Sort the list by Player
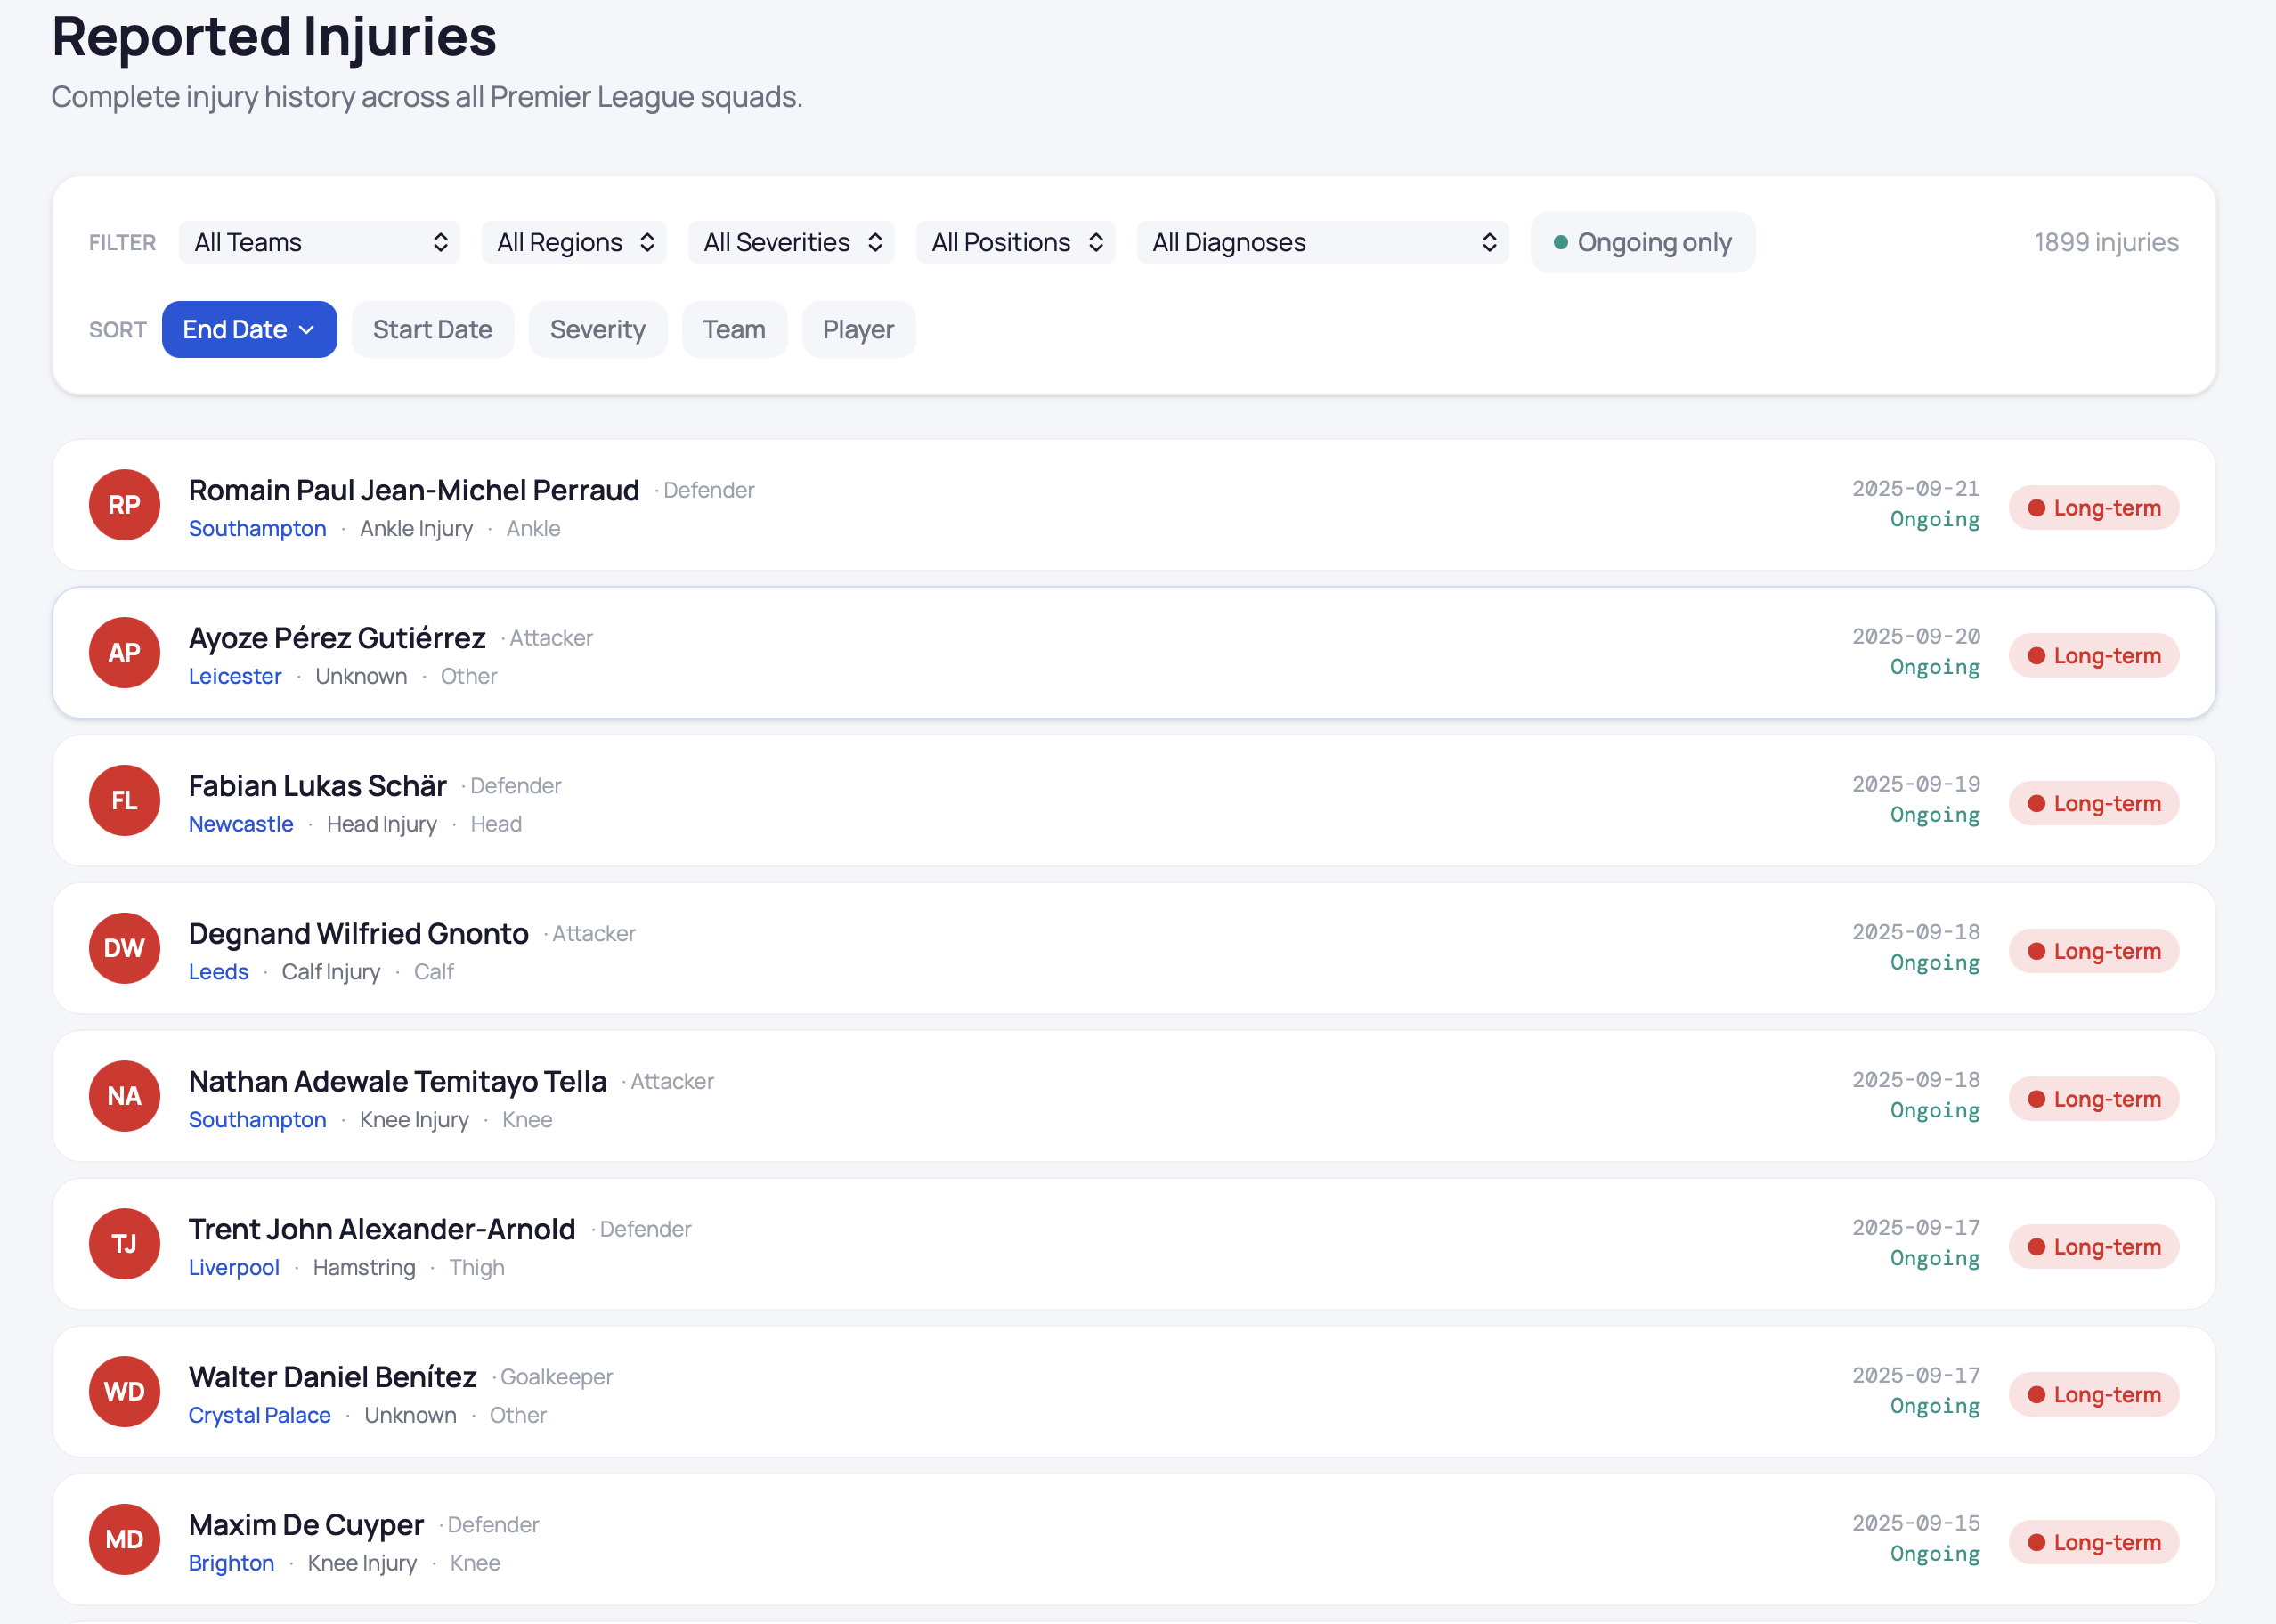The height and width of the screenshot is (1624, 2276). point(858,329)
